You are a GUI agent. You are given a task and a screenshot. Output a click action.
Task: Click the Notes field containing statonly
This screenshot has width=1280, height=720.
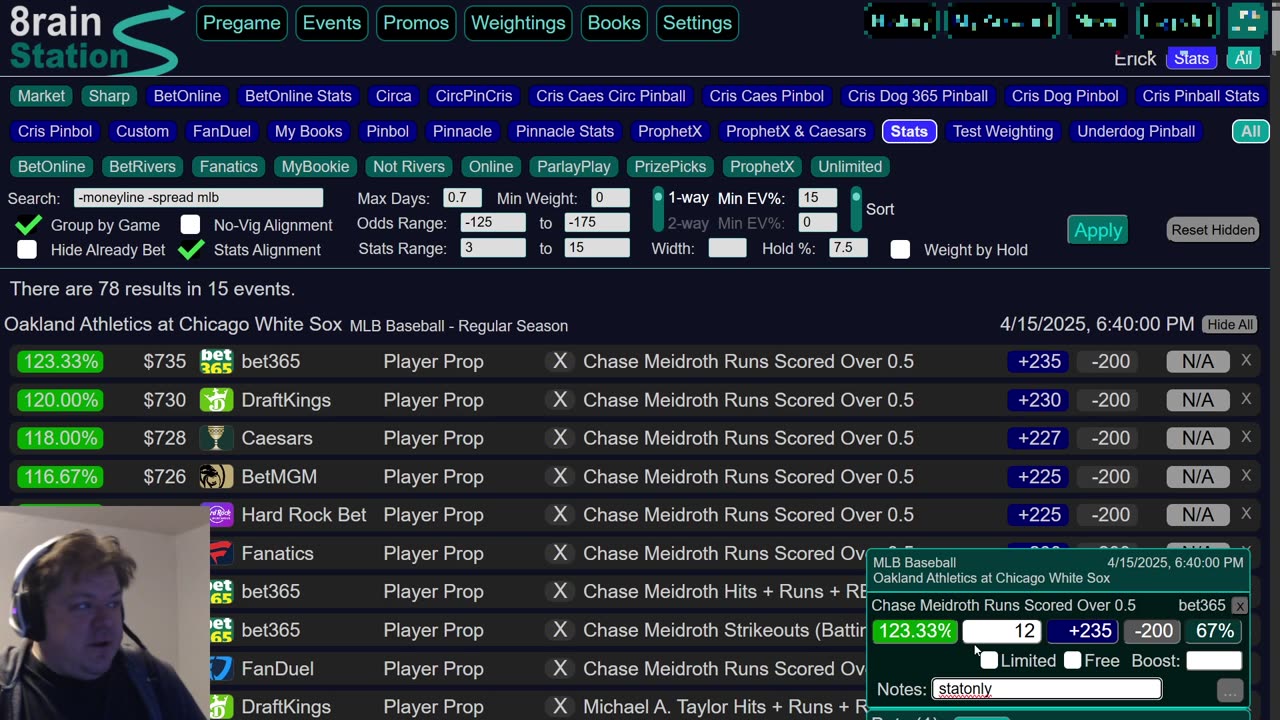1047,689
